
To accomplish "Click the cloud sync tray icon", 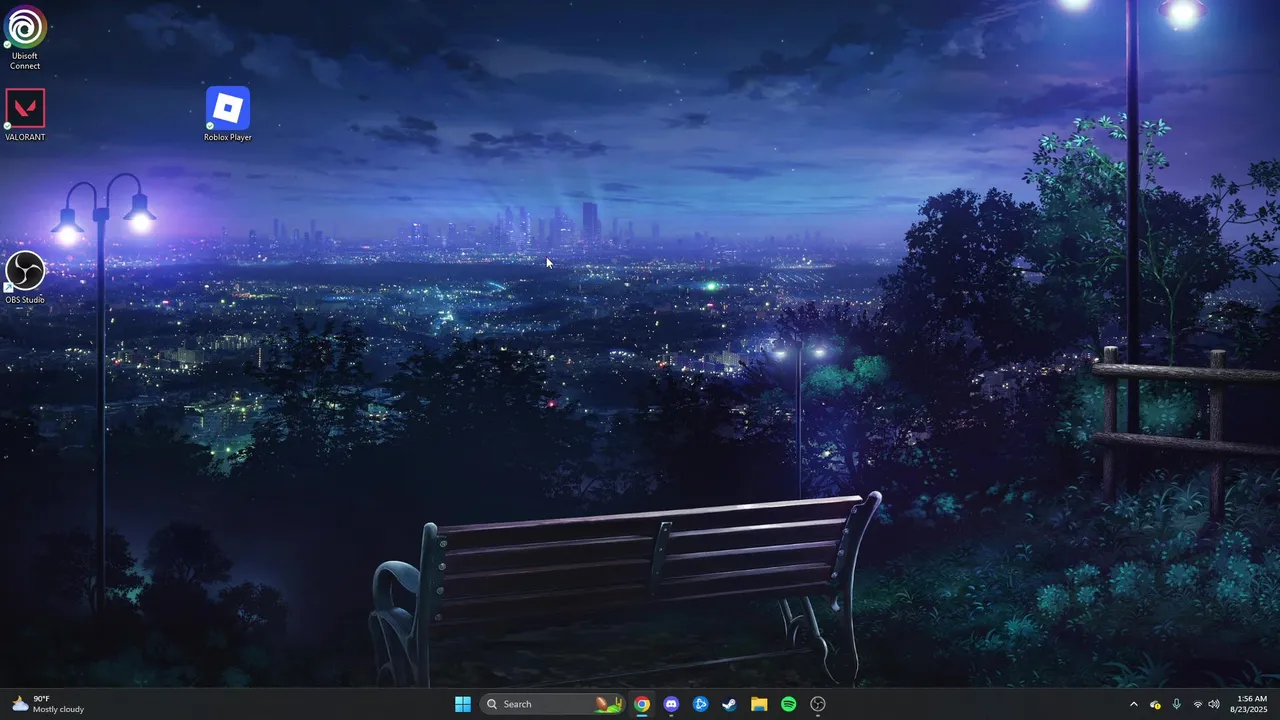I will (x=1155, y=704).
